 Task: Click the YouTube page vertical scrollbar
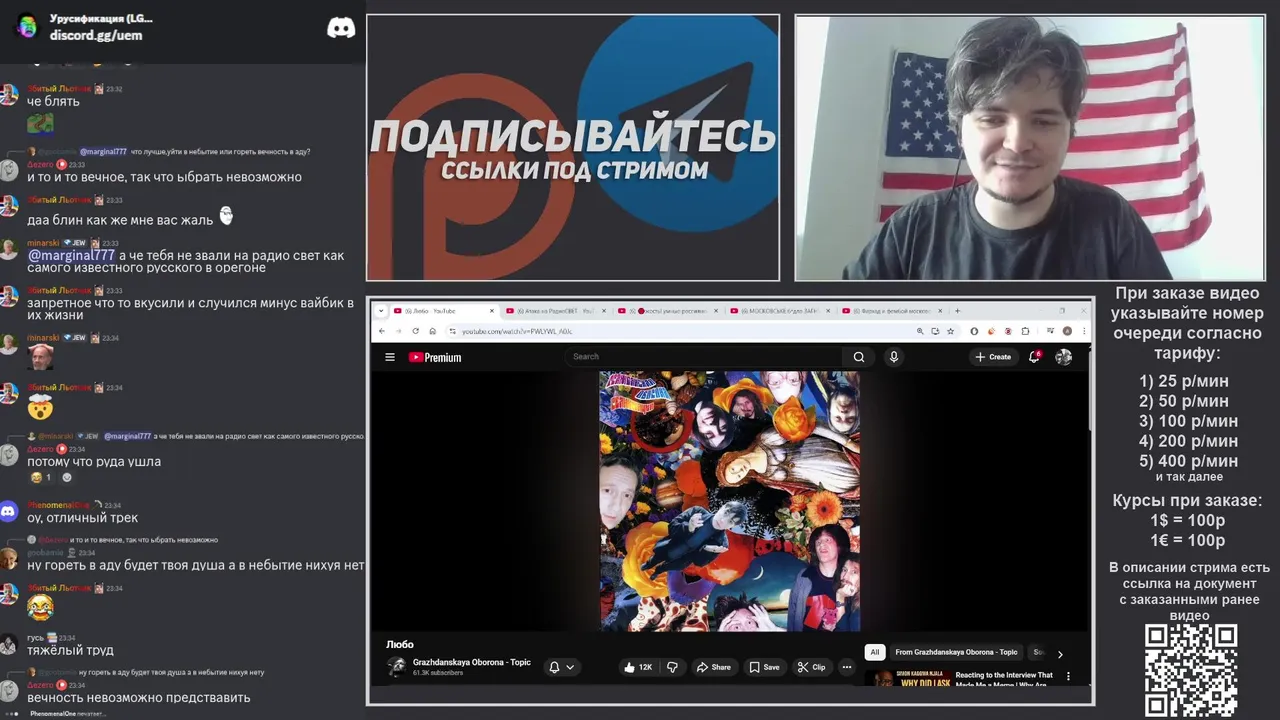[1088, 400]
